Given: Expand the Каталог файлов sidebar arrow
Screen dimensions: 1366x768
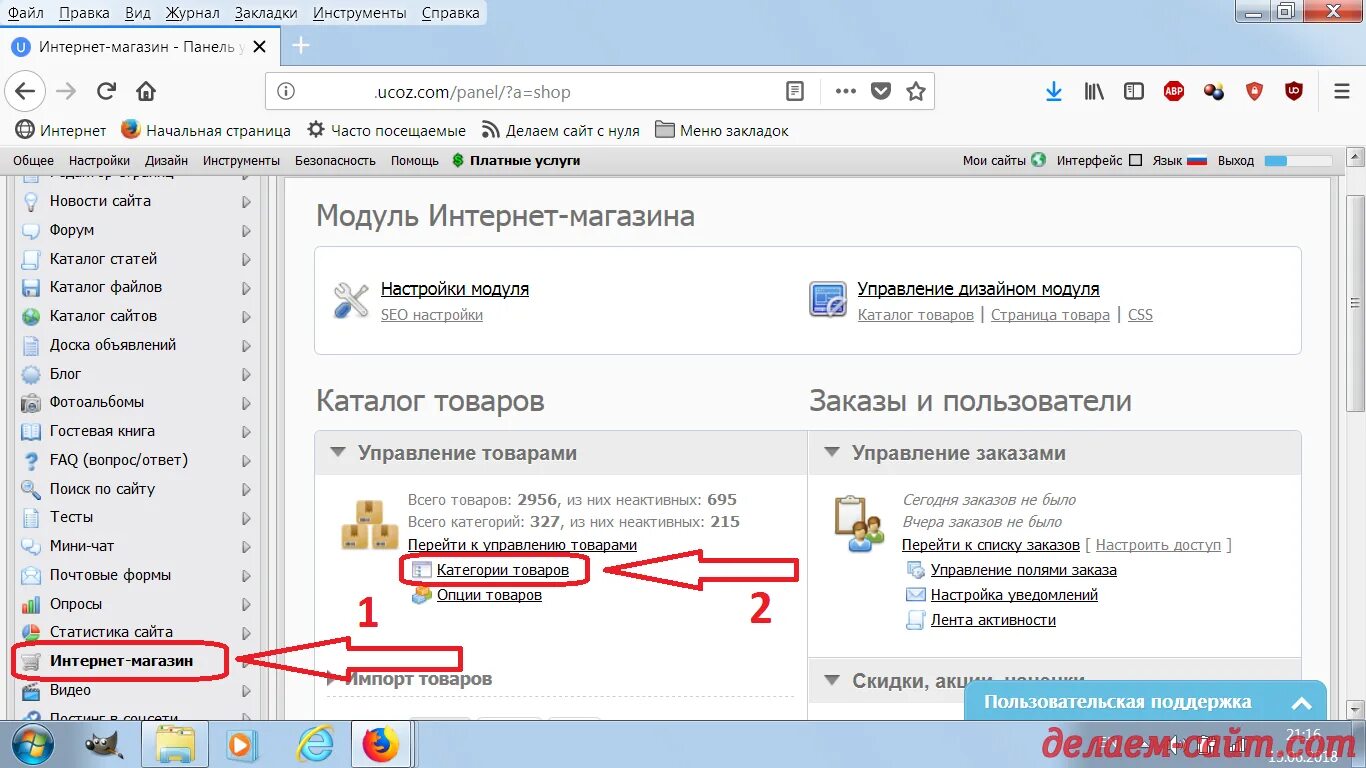Looking at the screenshot, I should coord(245,288).
